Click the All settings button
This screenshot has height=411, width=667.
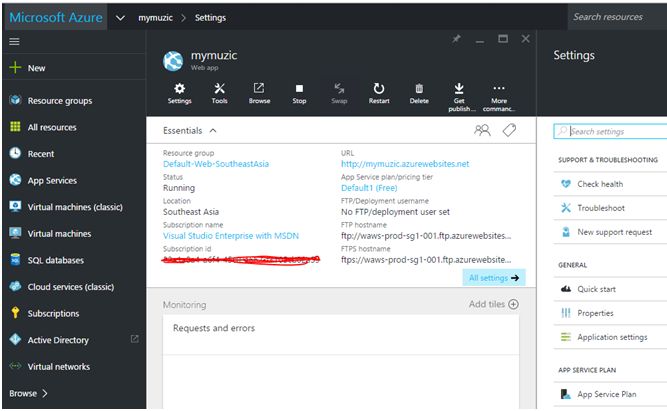point(494,278)
